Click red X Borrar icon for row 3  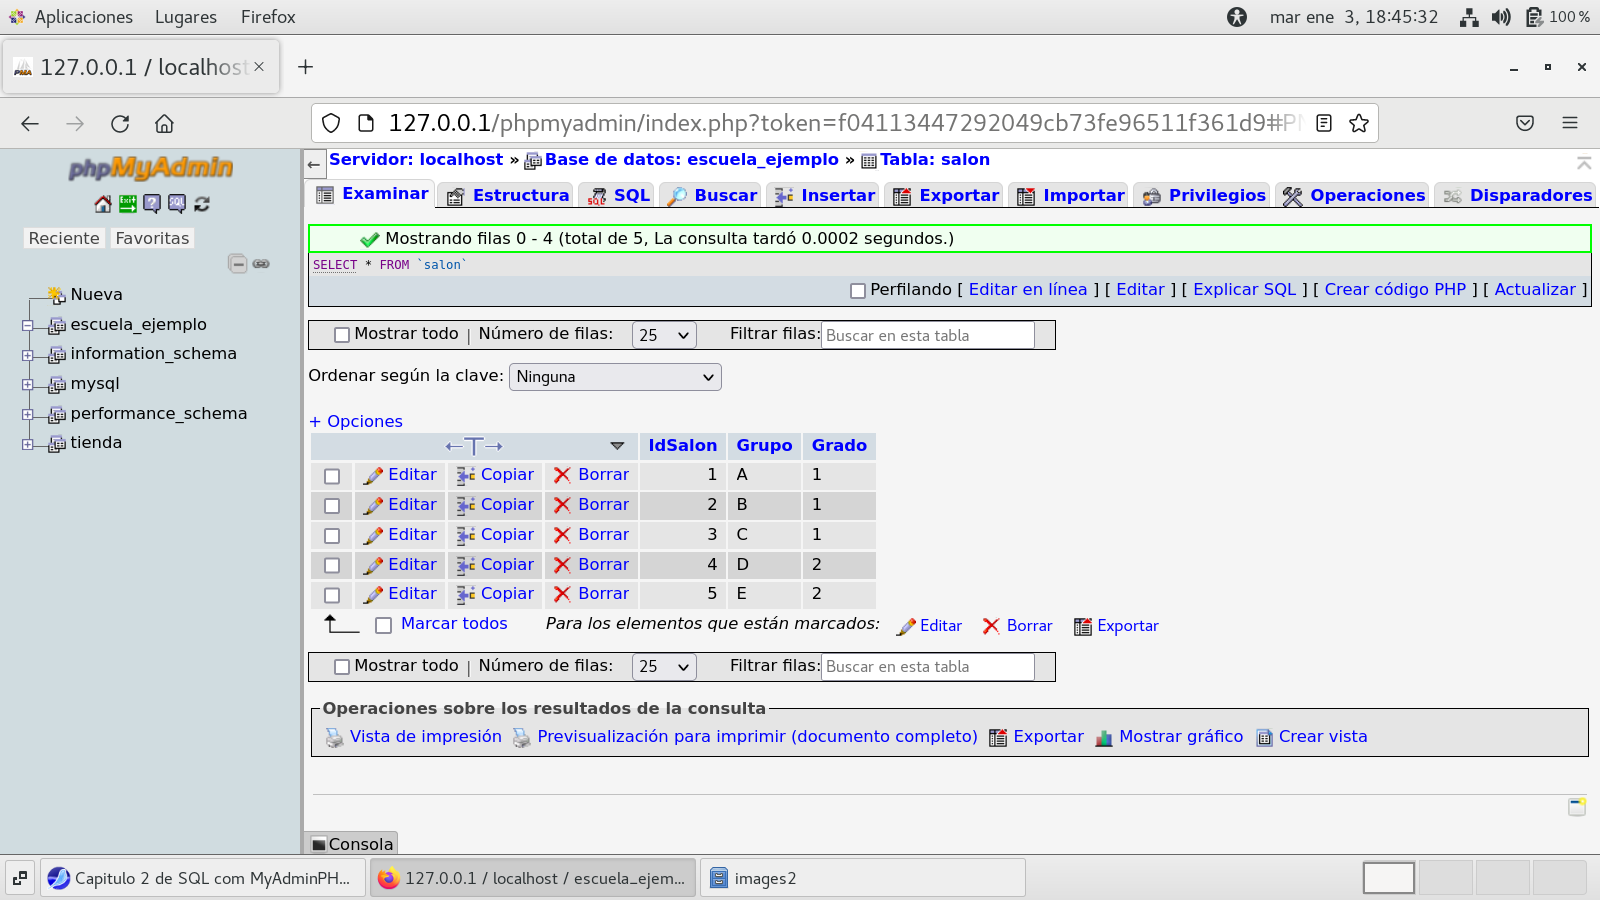(562, 535)
